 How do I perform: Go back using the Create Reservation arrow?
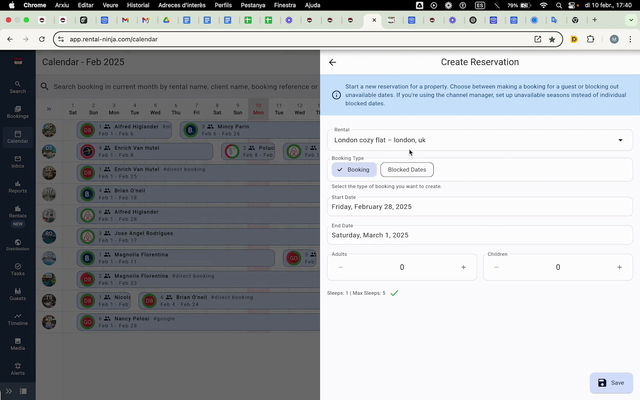(333, 62)
